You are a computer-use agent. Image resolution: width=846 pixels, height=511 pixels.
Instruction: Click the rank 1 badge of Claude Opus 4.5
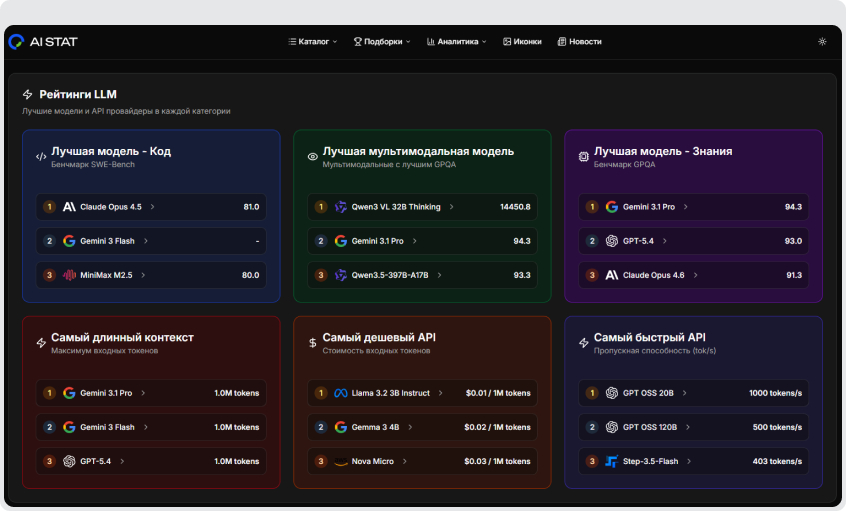pos(49,207)
